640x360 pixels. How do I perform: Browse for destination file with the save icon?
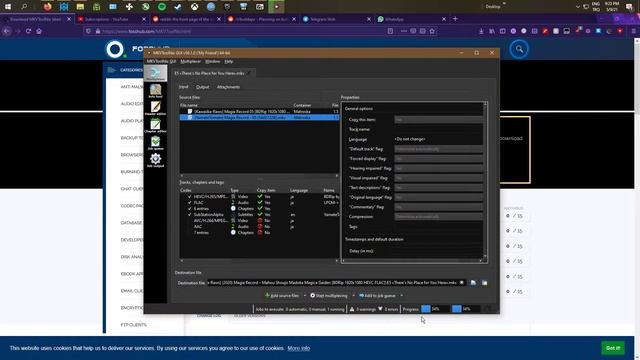pyautogui.click(x=473, y=282)
